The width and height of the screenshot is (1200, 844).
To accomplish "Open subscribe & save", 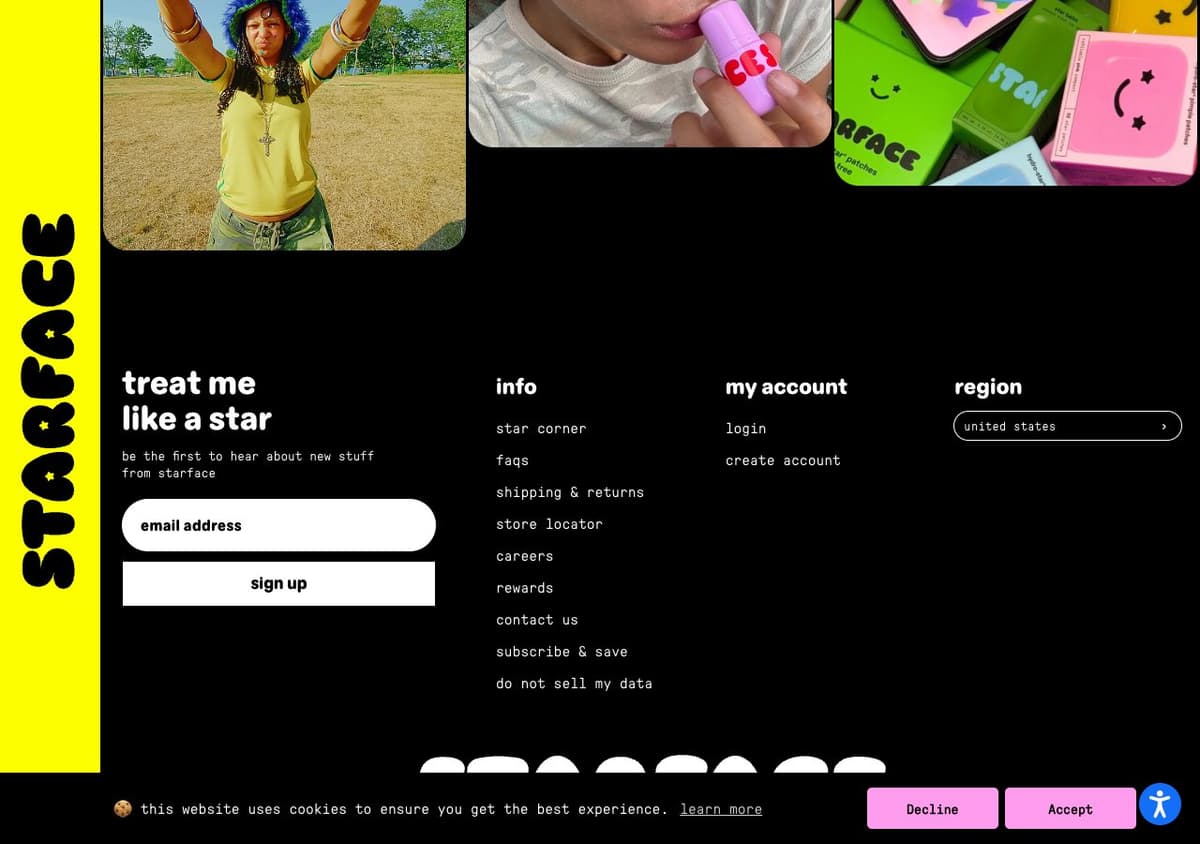I will tap(562, 652).
